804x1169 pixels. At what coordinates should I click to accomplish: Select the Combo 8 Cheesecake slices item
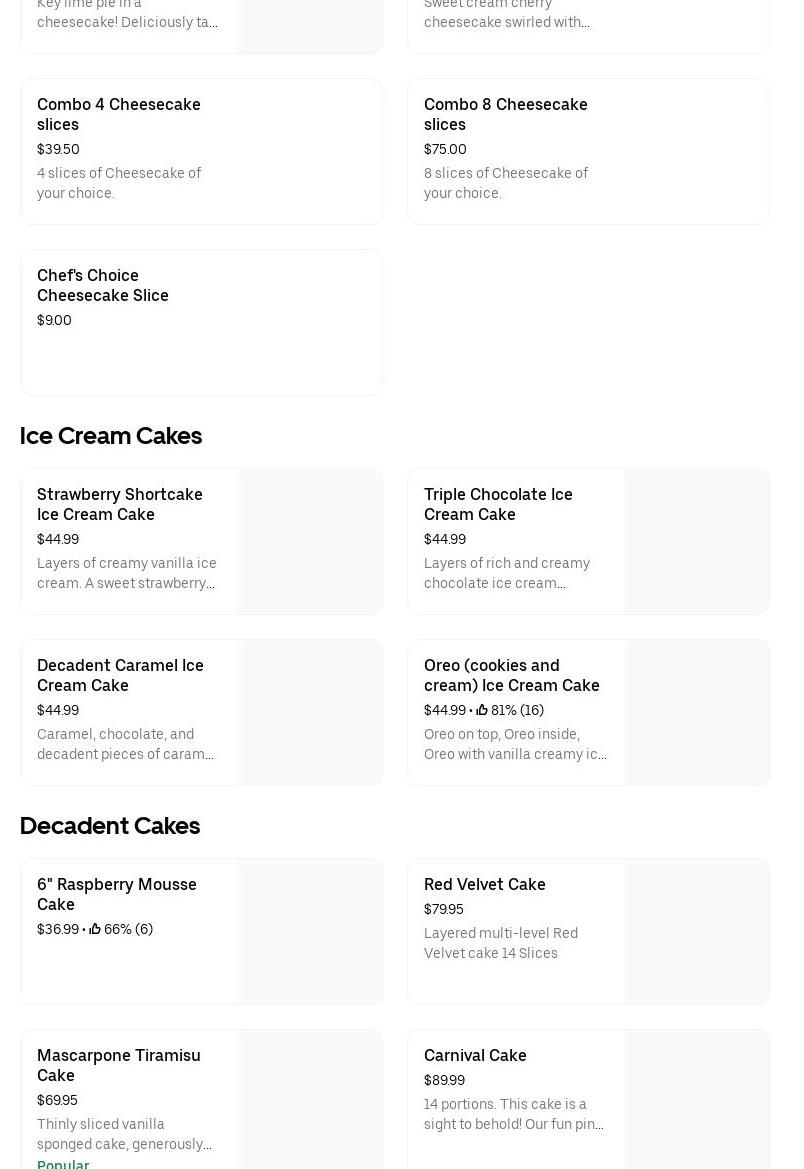505,114
